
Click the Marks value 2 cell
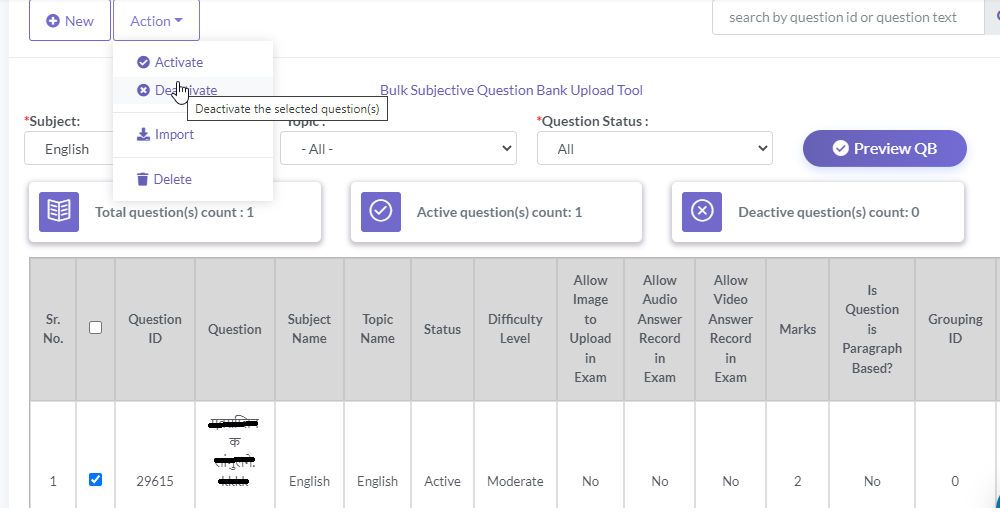tap(798, 481)
